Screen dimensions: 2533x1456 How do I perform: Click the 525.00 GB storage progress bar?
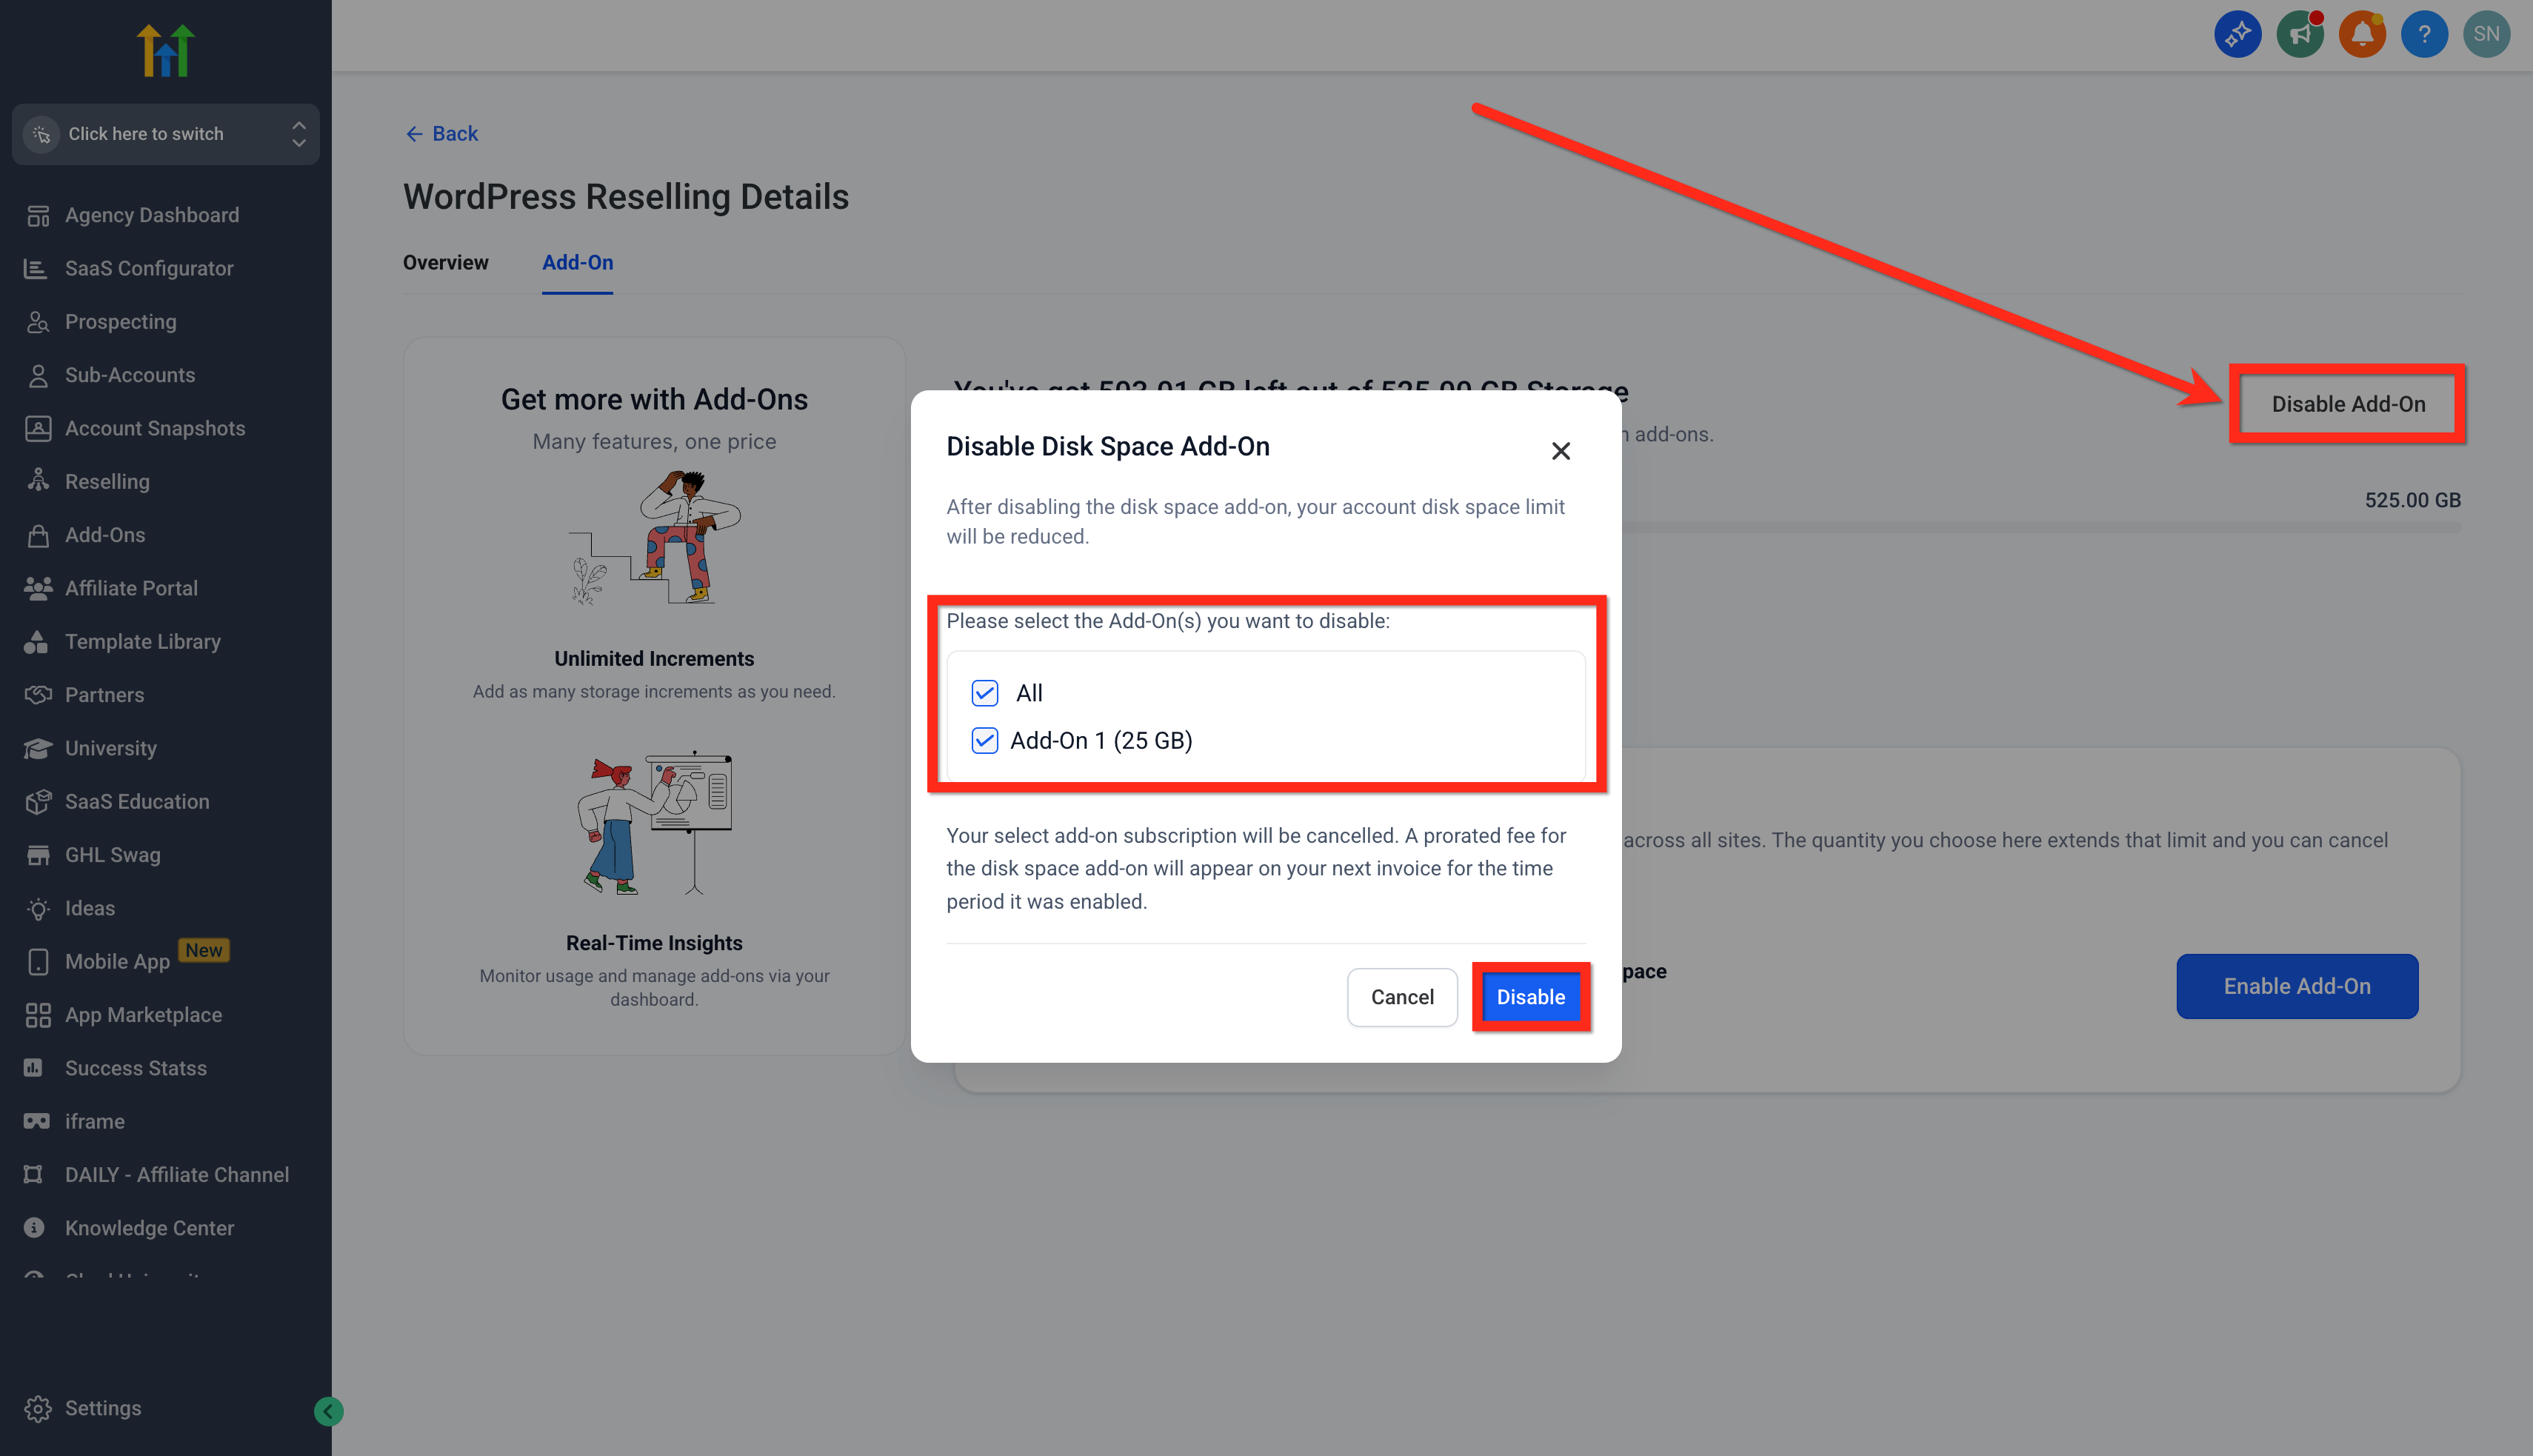pos(2040,527)
